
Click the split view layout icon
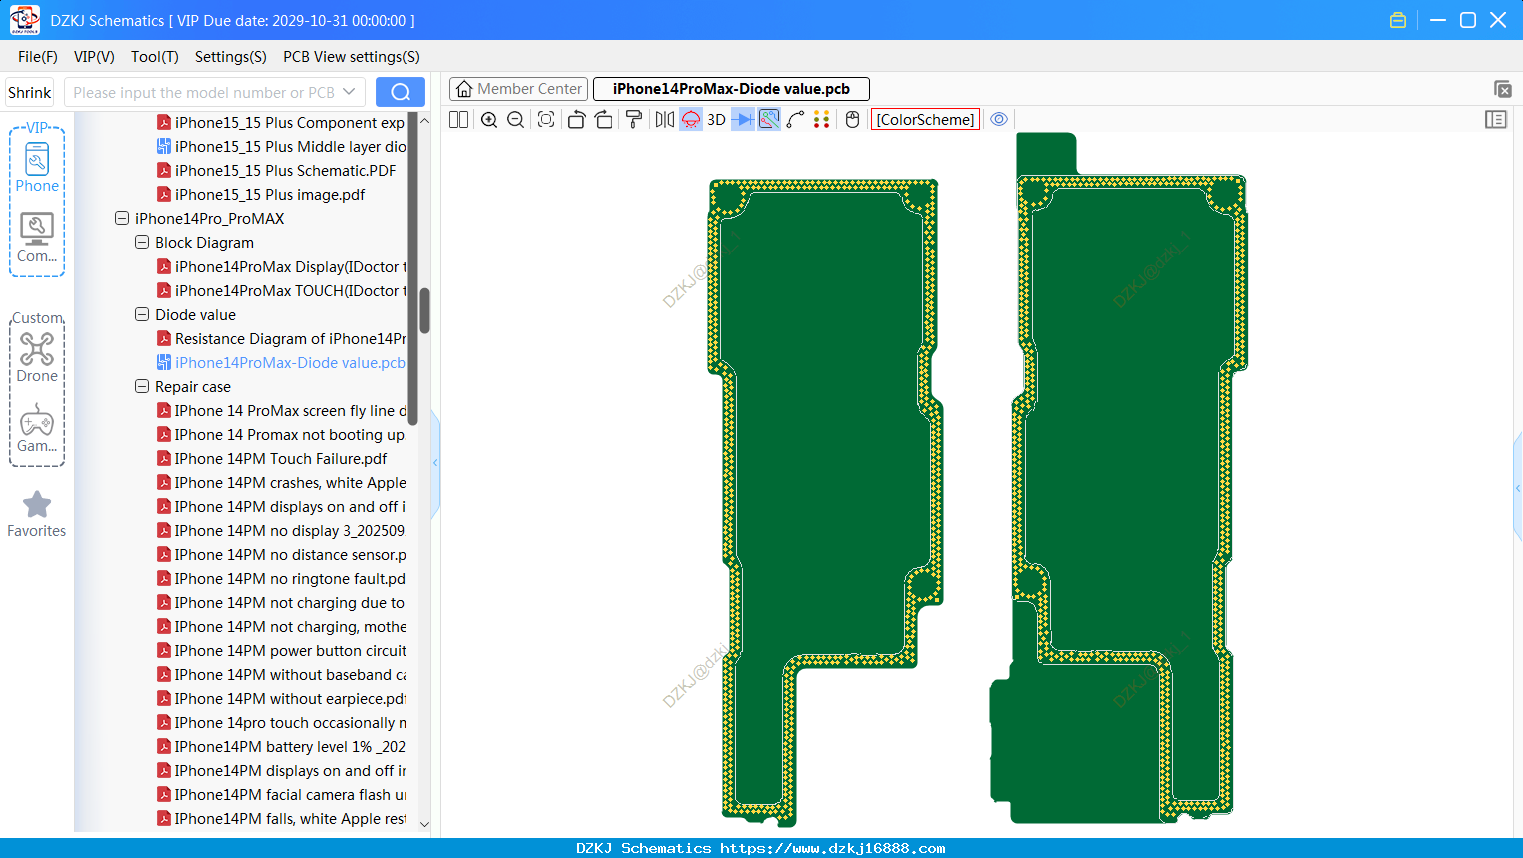458,120
